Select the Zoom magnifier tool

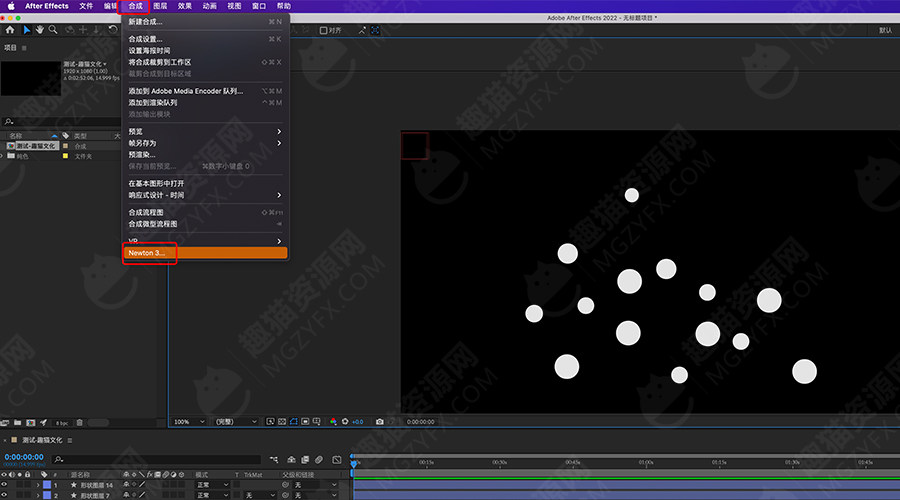click(53, 30)
